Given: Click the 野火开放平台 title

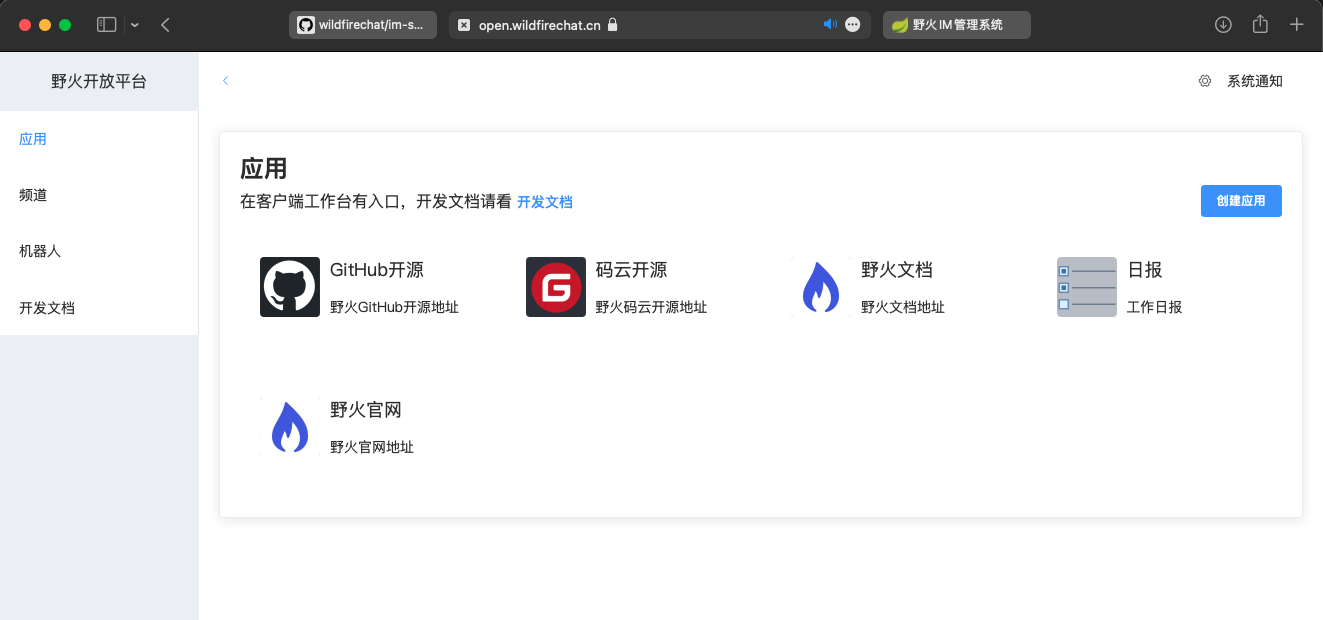Looking at the screenshot, I should coord(99,81).
